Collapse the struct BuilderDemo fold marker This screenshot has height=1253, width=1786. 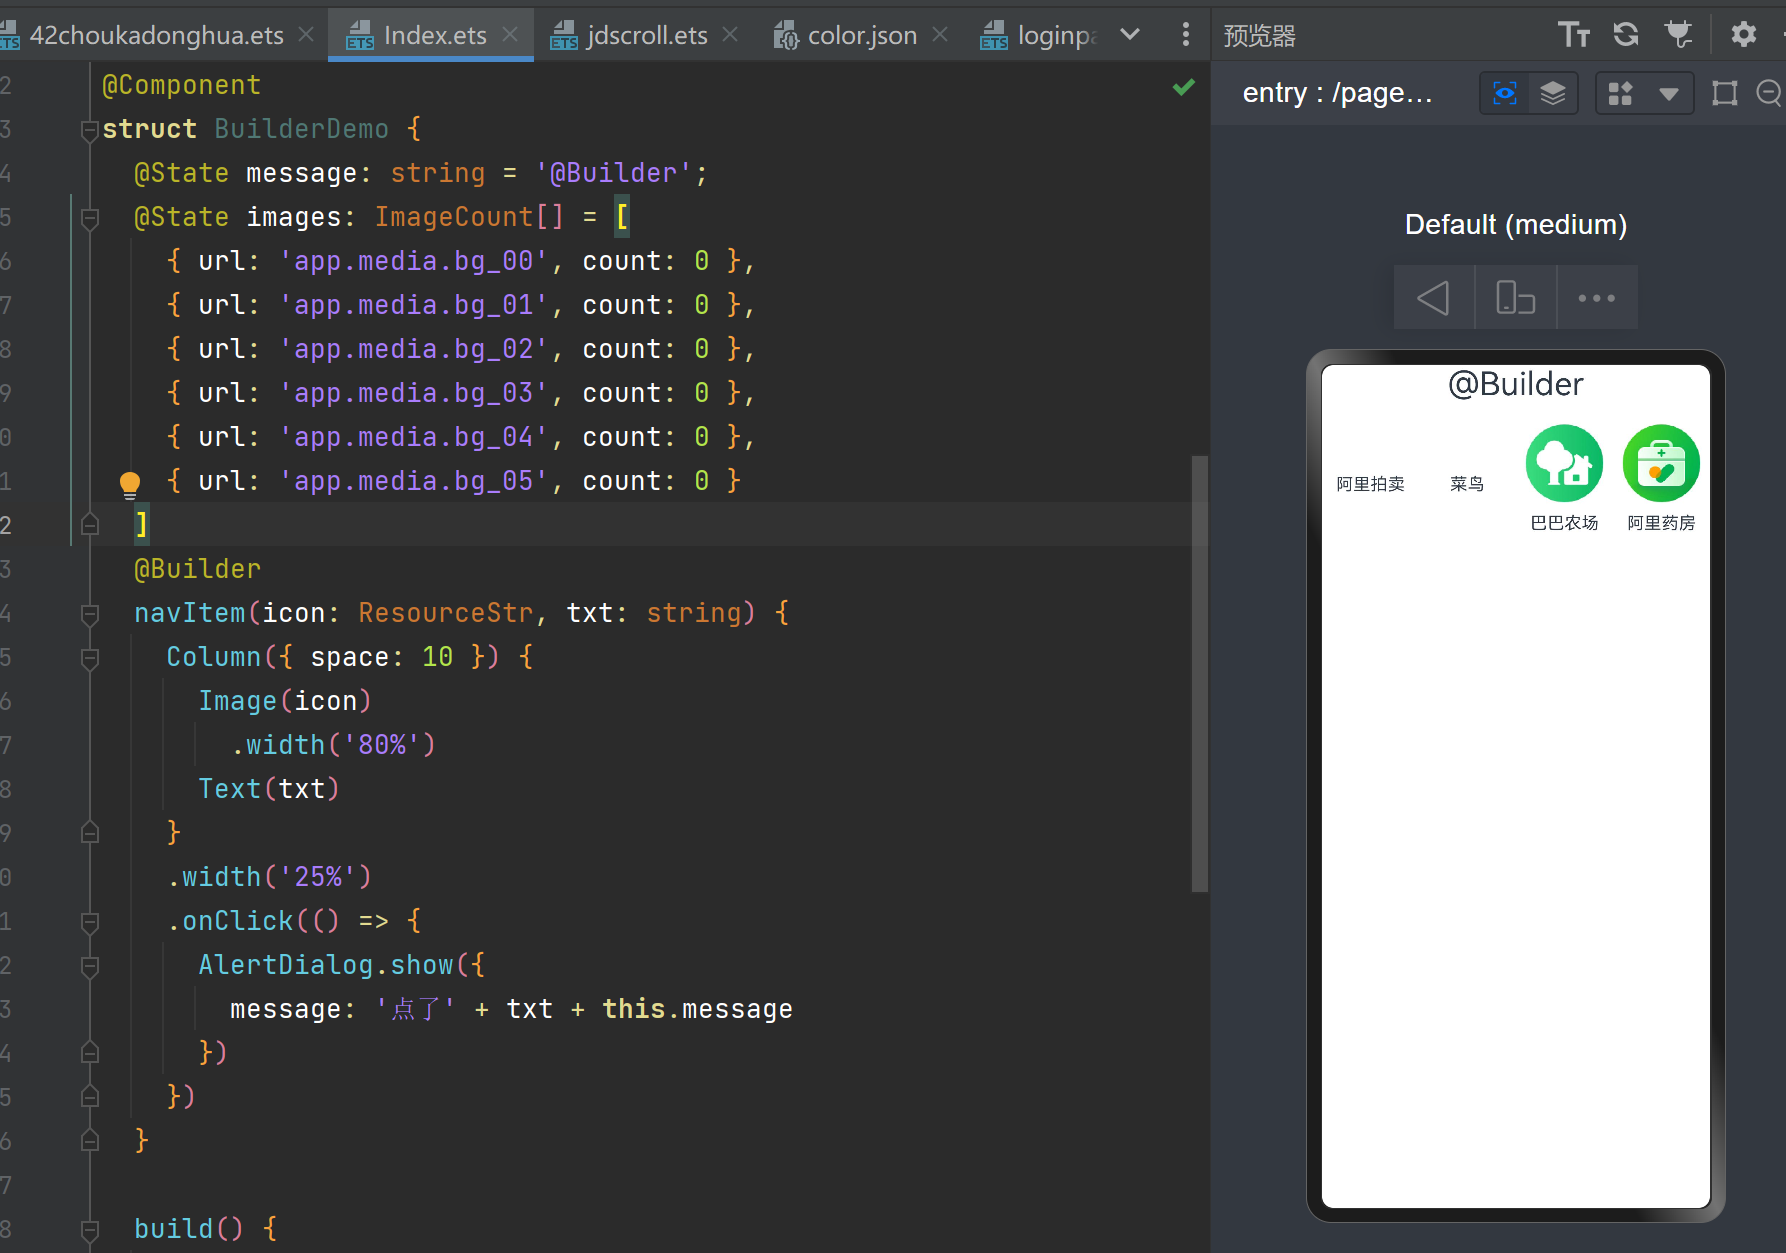90,130
